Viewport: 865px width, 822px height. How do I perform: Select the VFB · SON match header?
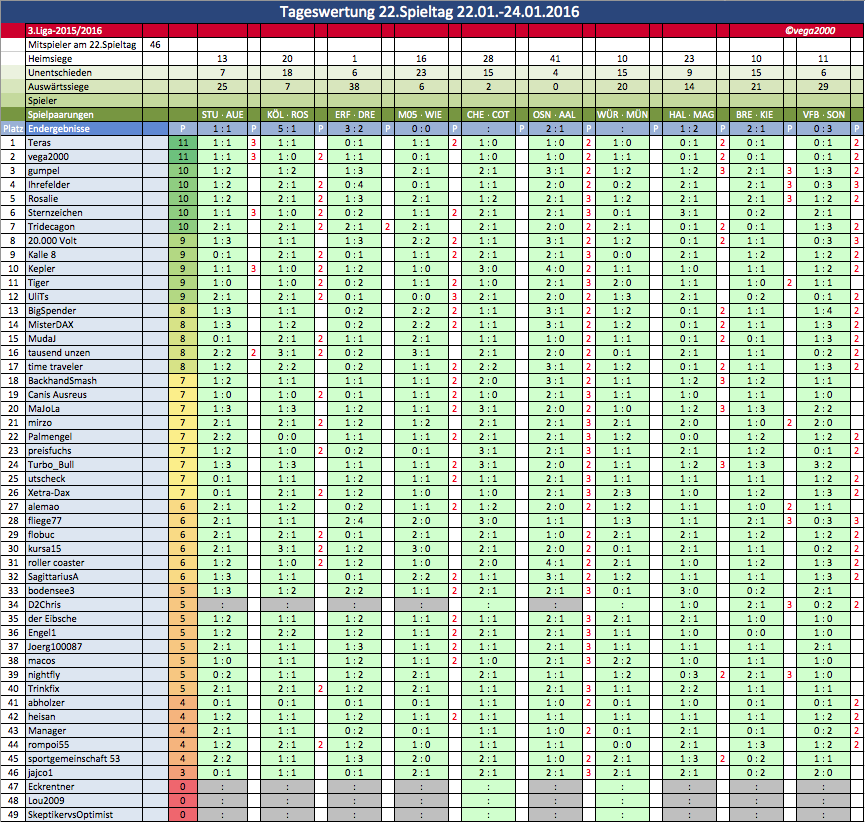824,115
